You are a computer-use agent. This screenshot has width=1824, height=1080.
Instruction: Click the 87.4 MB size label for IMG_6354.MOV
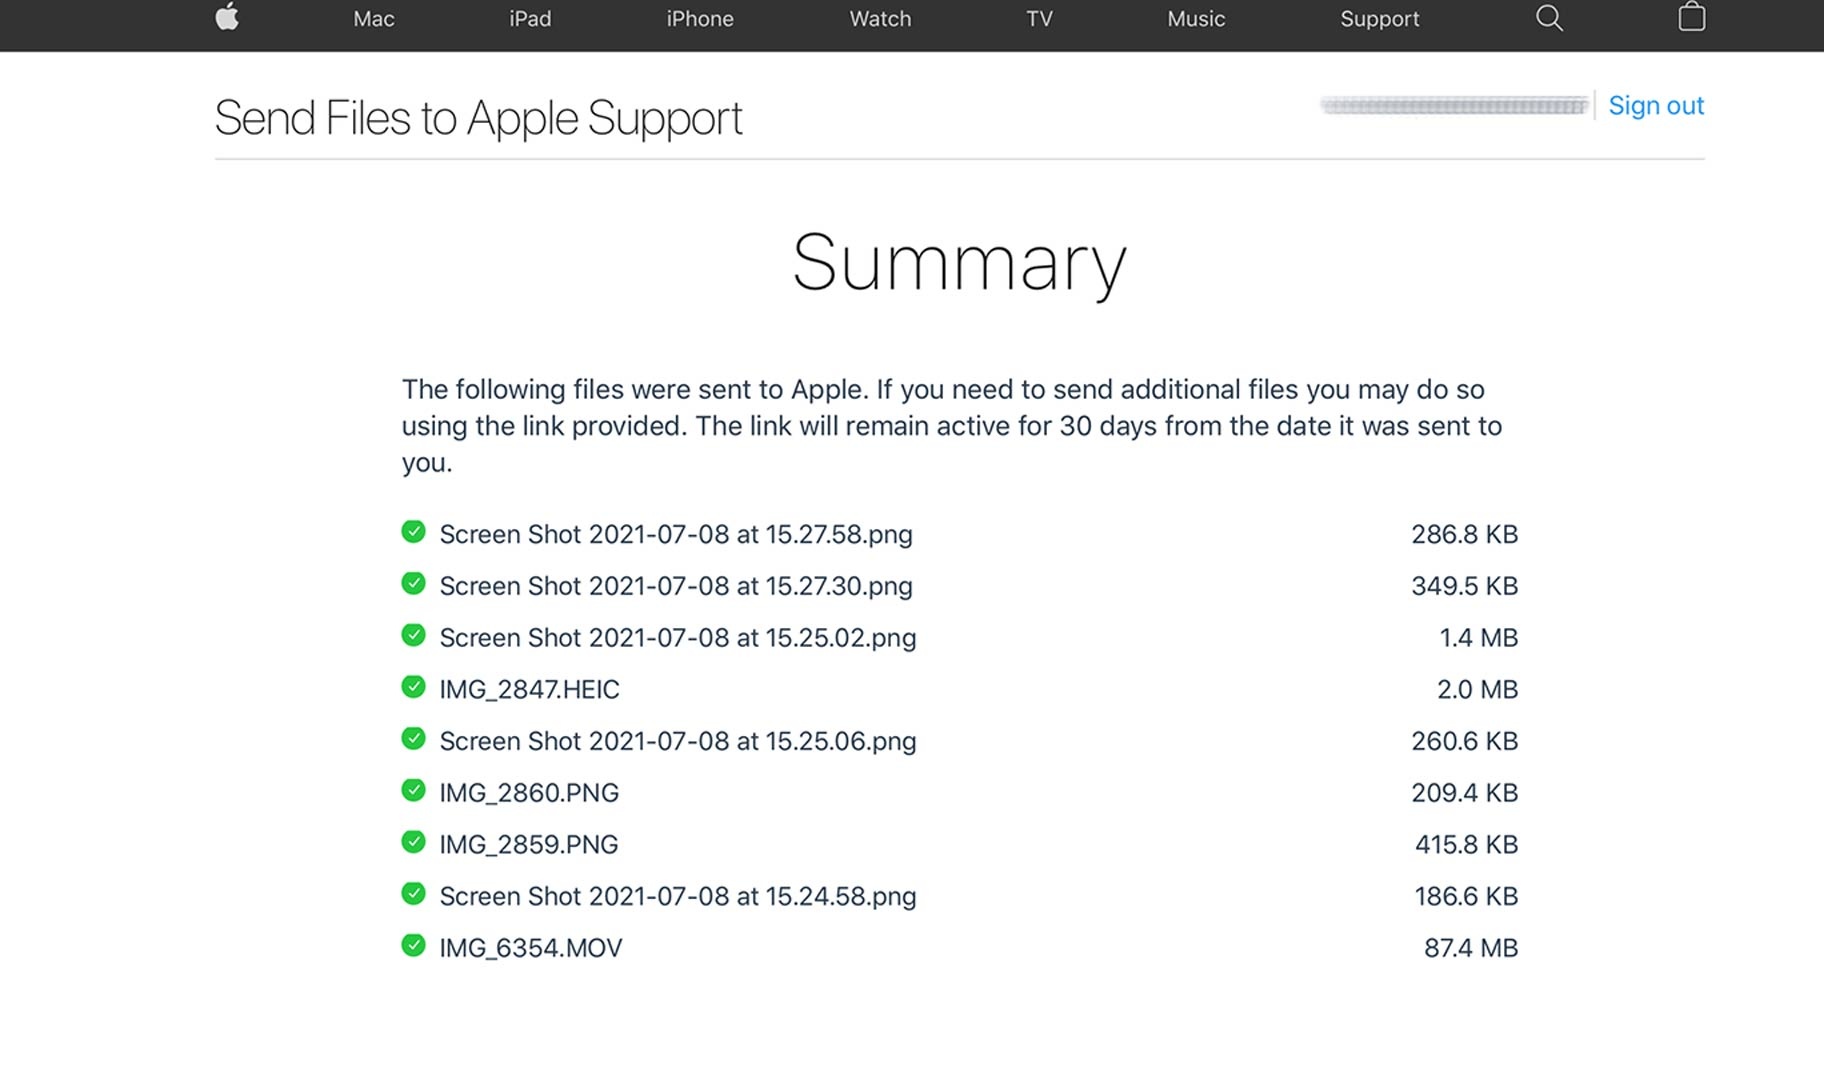pos(1471,947)
